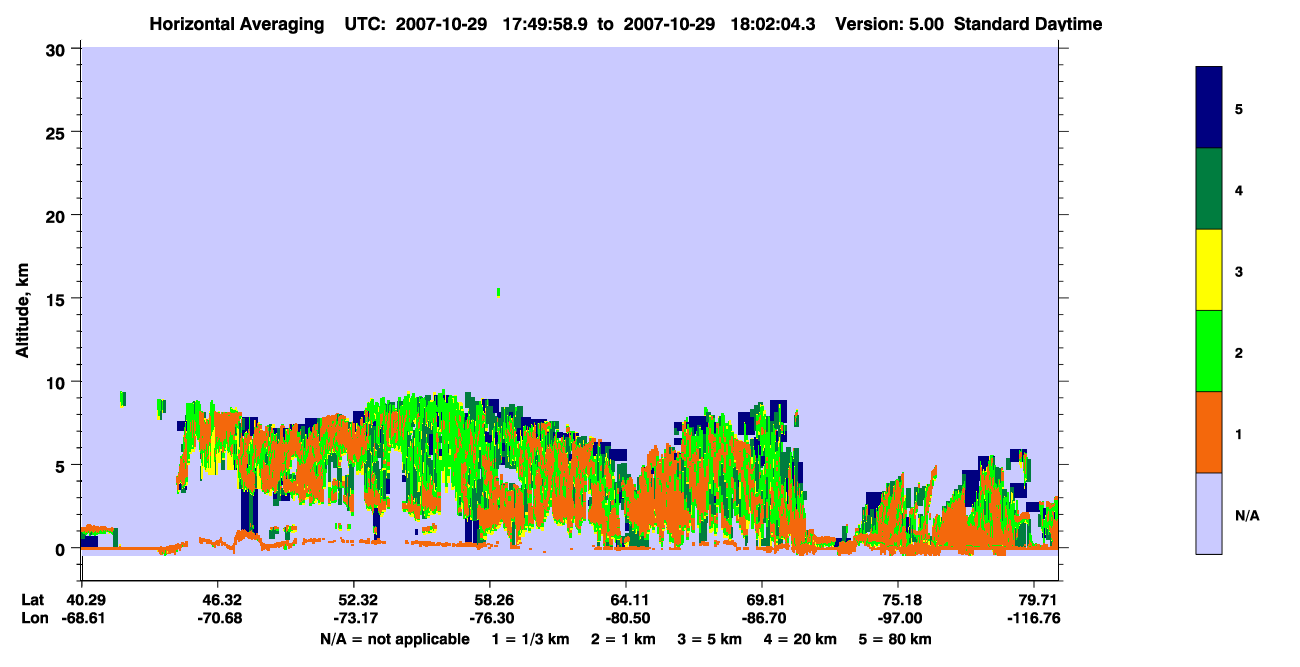Screen dimensions: 1300x667
Task: Click the 'Lon' row label
Action: pos(33,618)
